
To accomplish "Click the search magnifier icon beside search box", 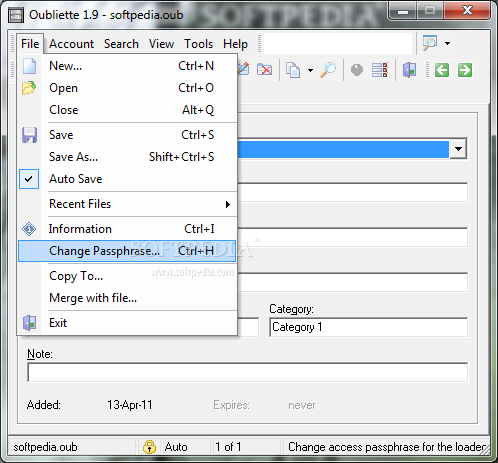I will click(x=430, y=43).
